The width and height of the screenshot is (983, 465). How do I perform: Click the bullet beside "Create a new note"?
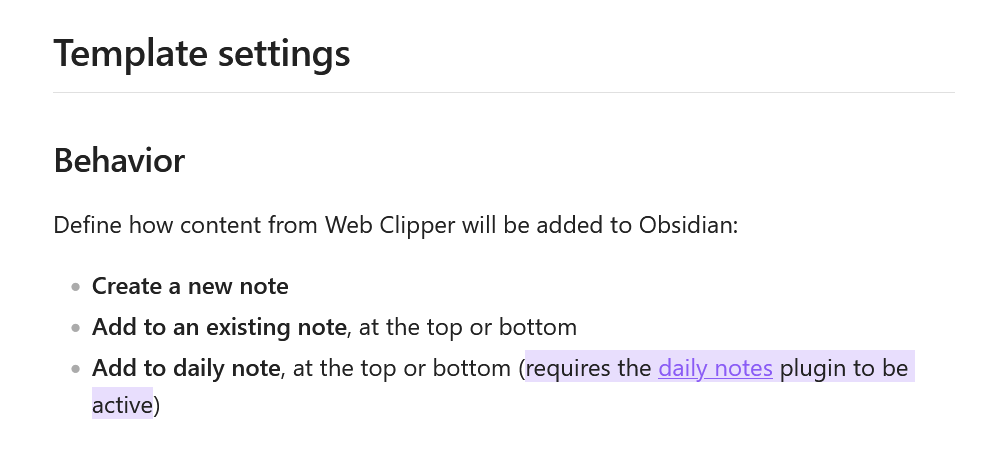point(76,288)
